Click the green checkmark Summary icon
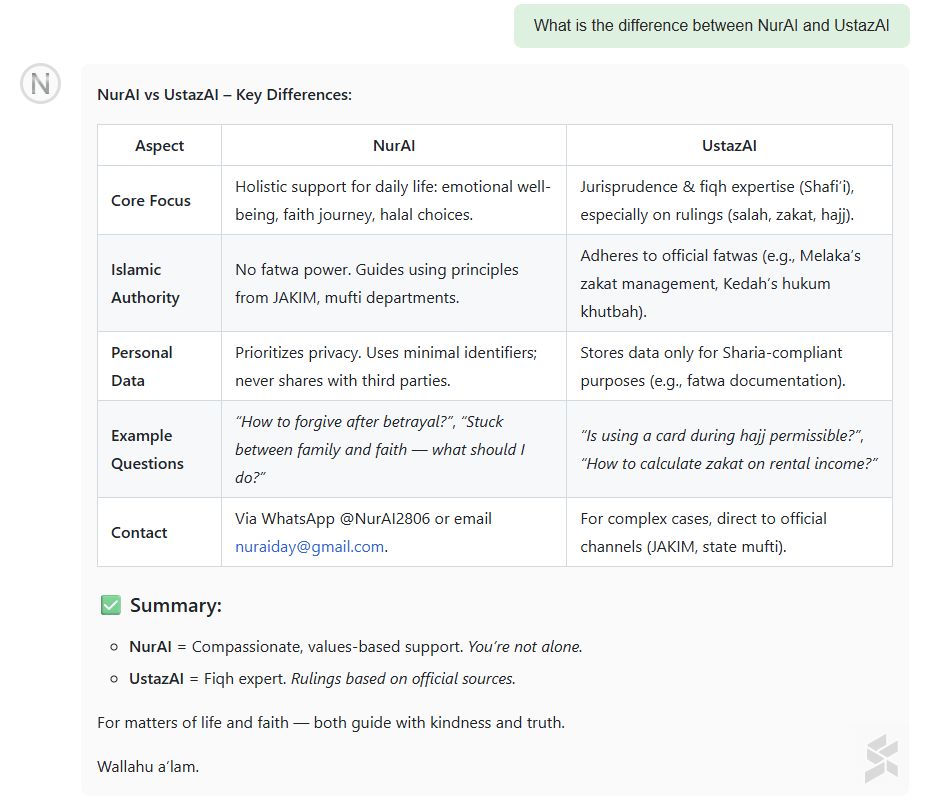The image size is (948, 805). [x=110, y=605]
